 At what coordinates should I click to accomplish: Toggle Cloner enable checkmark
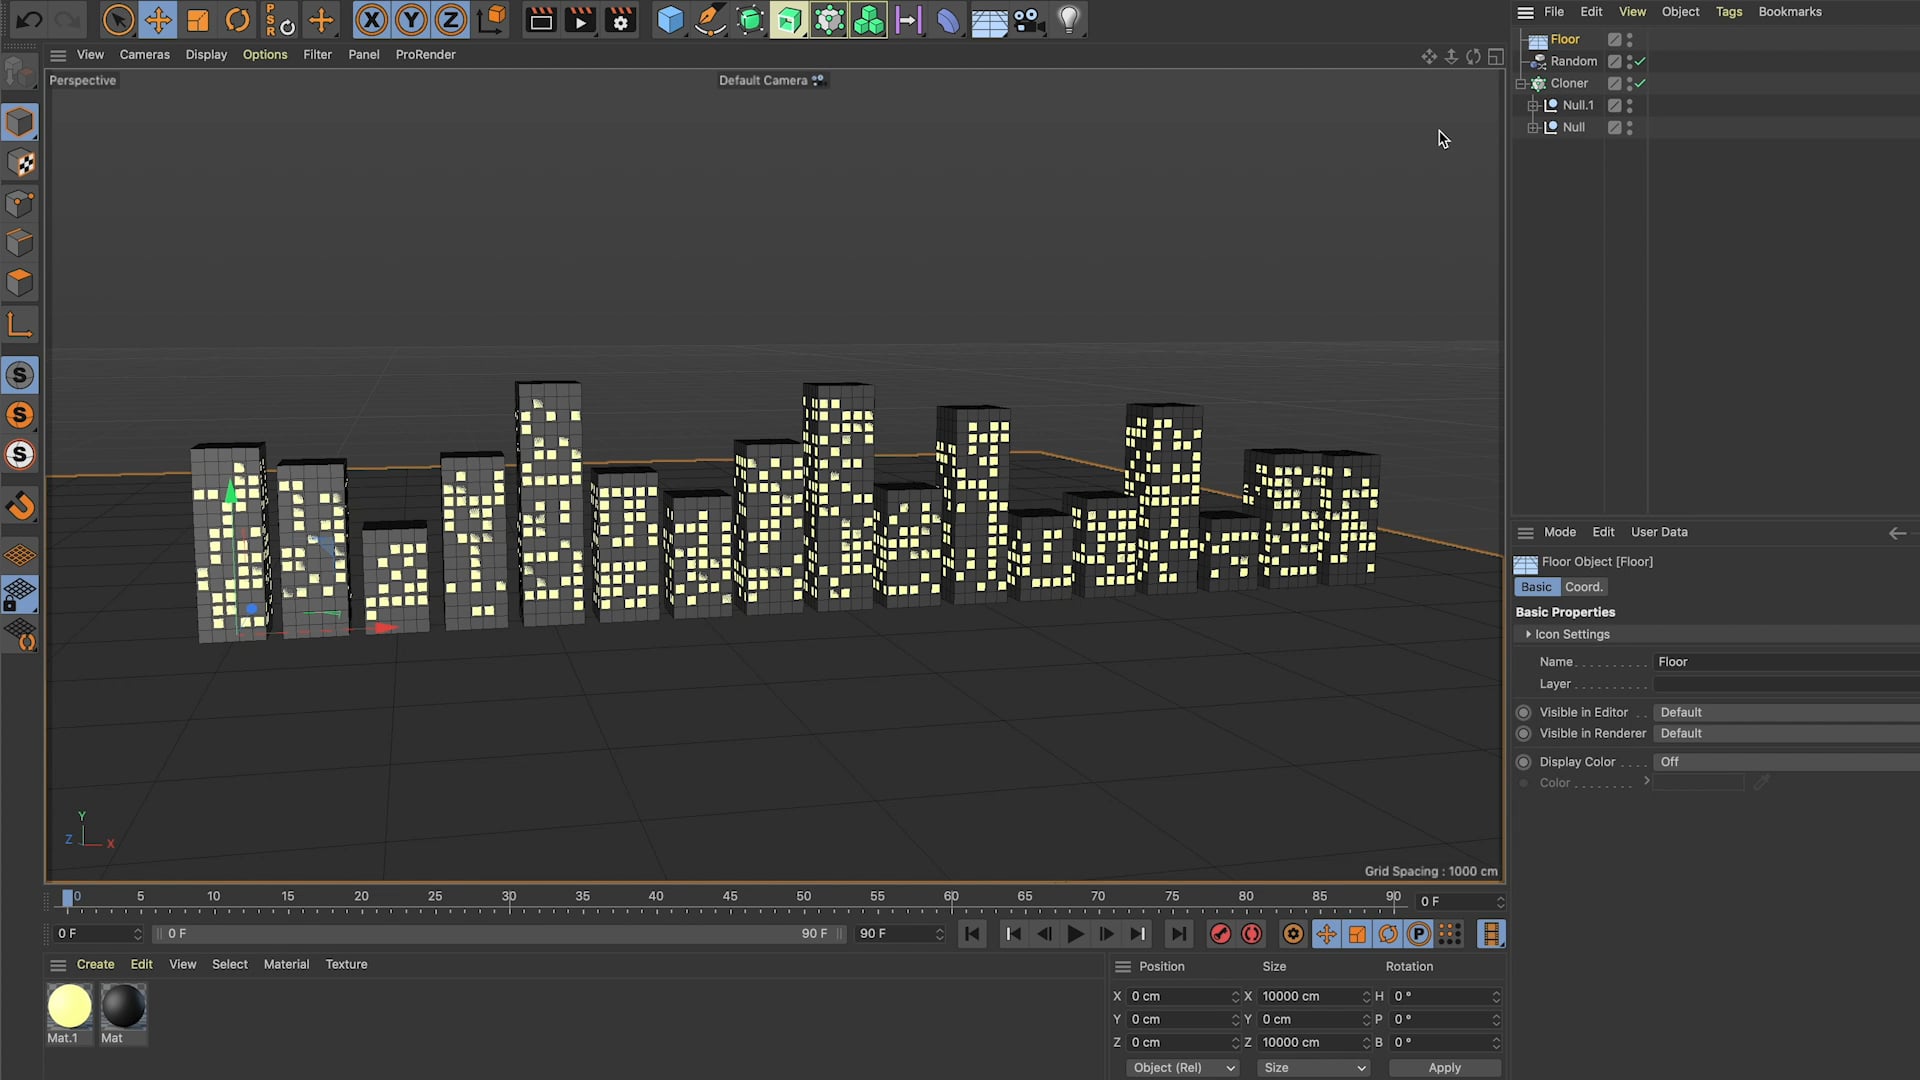[1640, 83]
